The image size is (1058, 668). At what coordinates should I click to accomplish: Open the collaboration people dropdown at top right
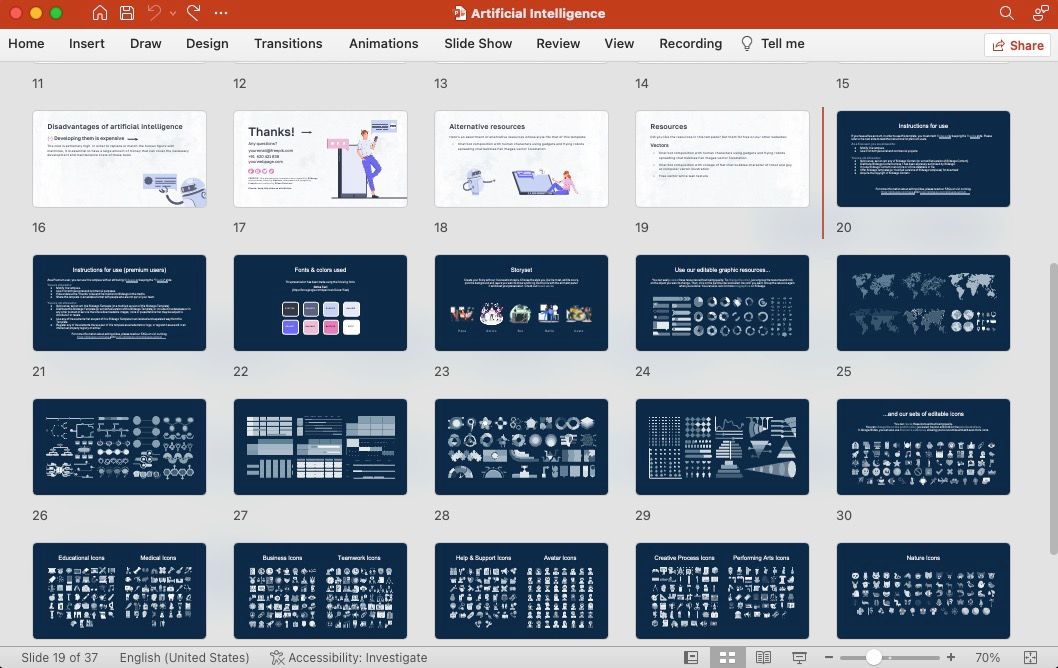[1040, 13]
